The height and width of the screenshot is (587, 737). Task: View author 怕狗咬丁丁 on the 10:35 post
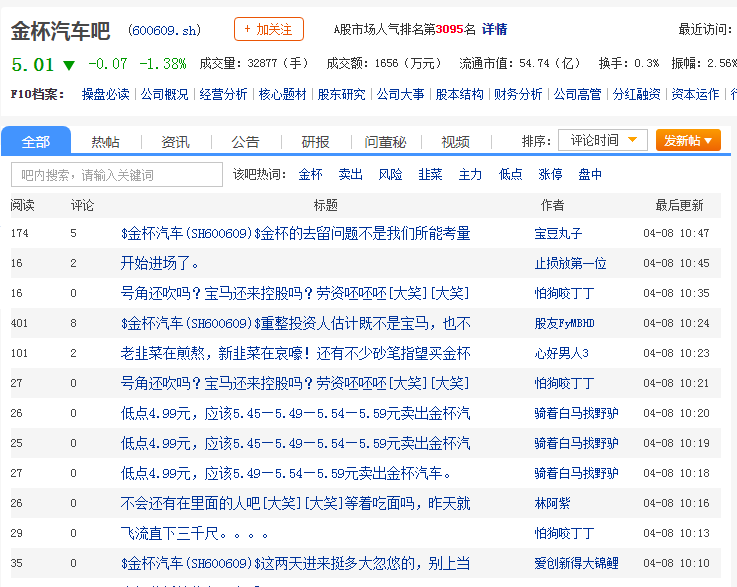tap(565, 293)
